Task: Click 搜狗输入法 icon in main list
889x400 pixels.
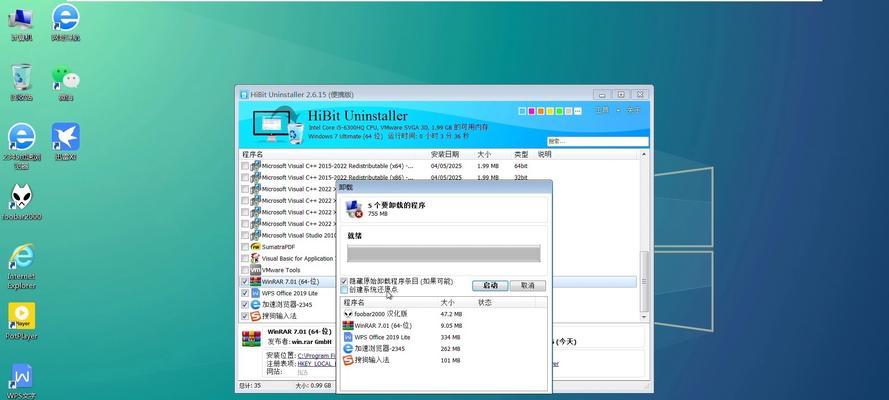Action: [255, 316]
